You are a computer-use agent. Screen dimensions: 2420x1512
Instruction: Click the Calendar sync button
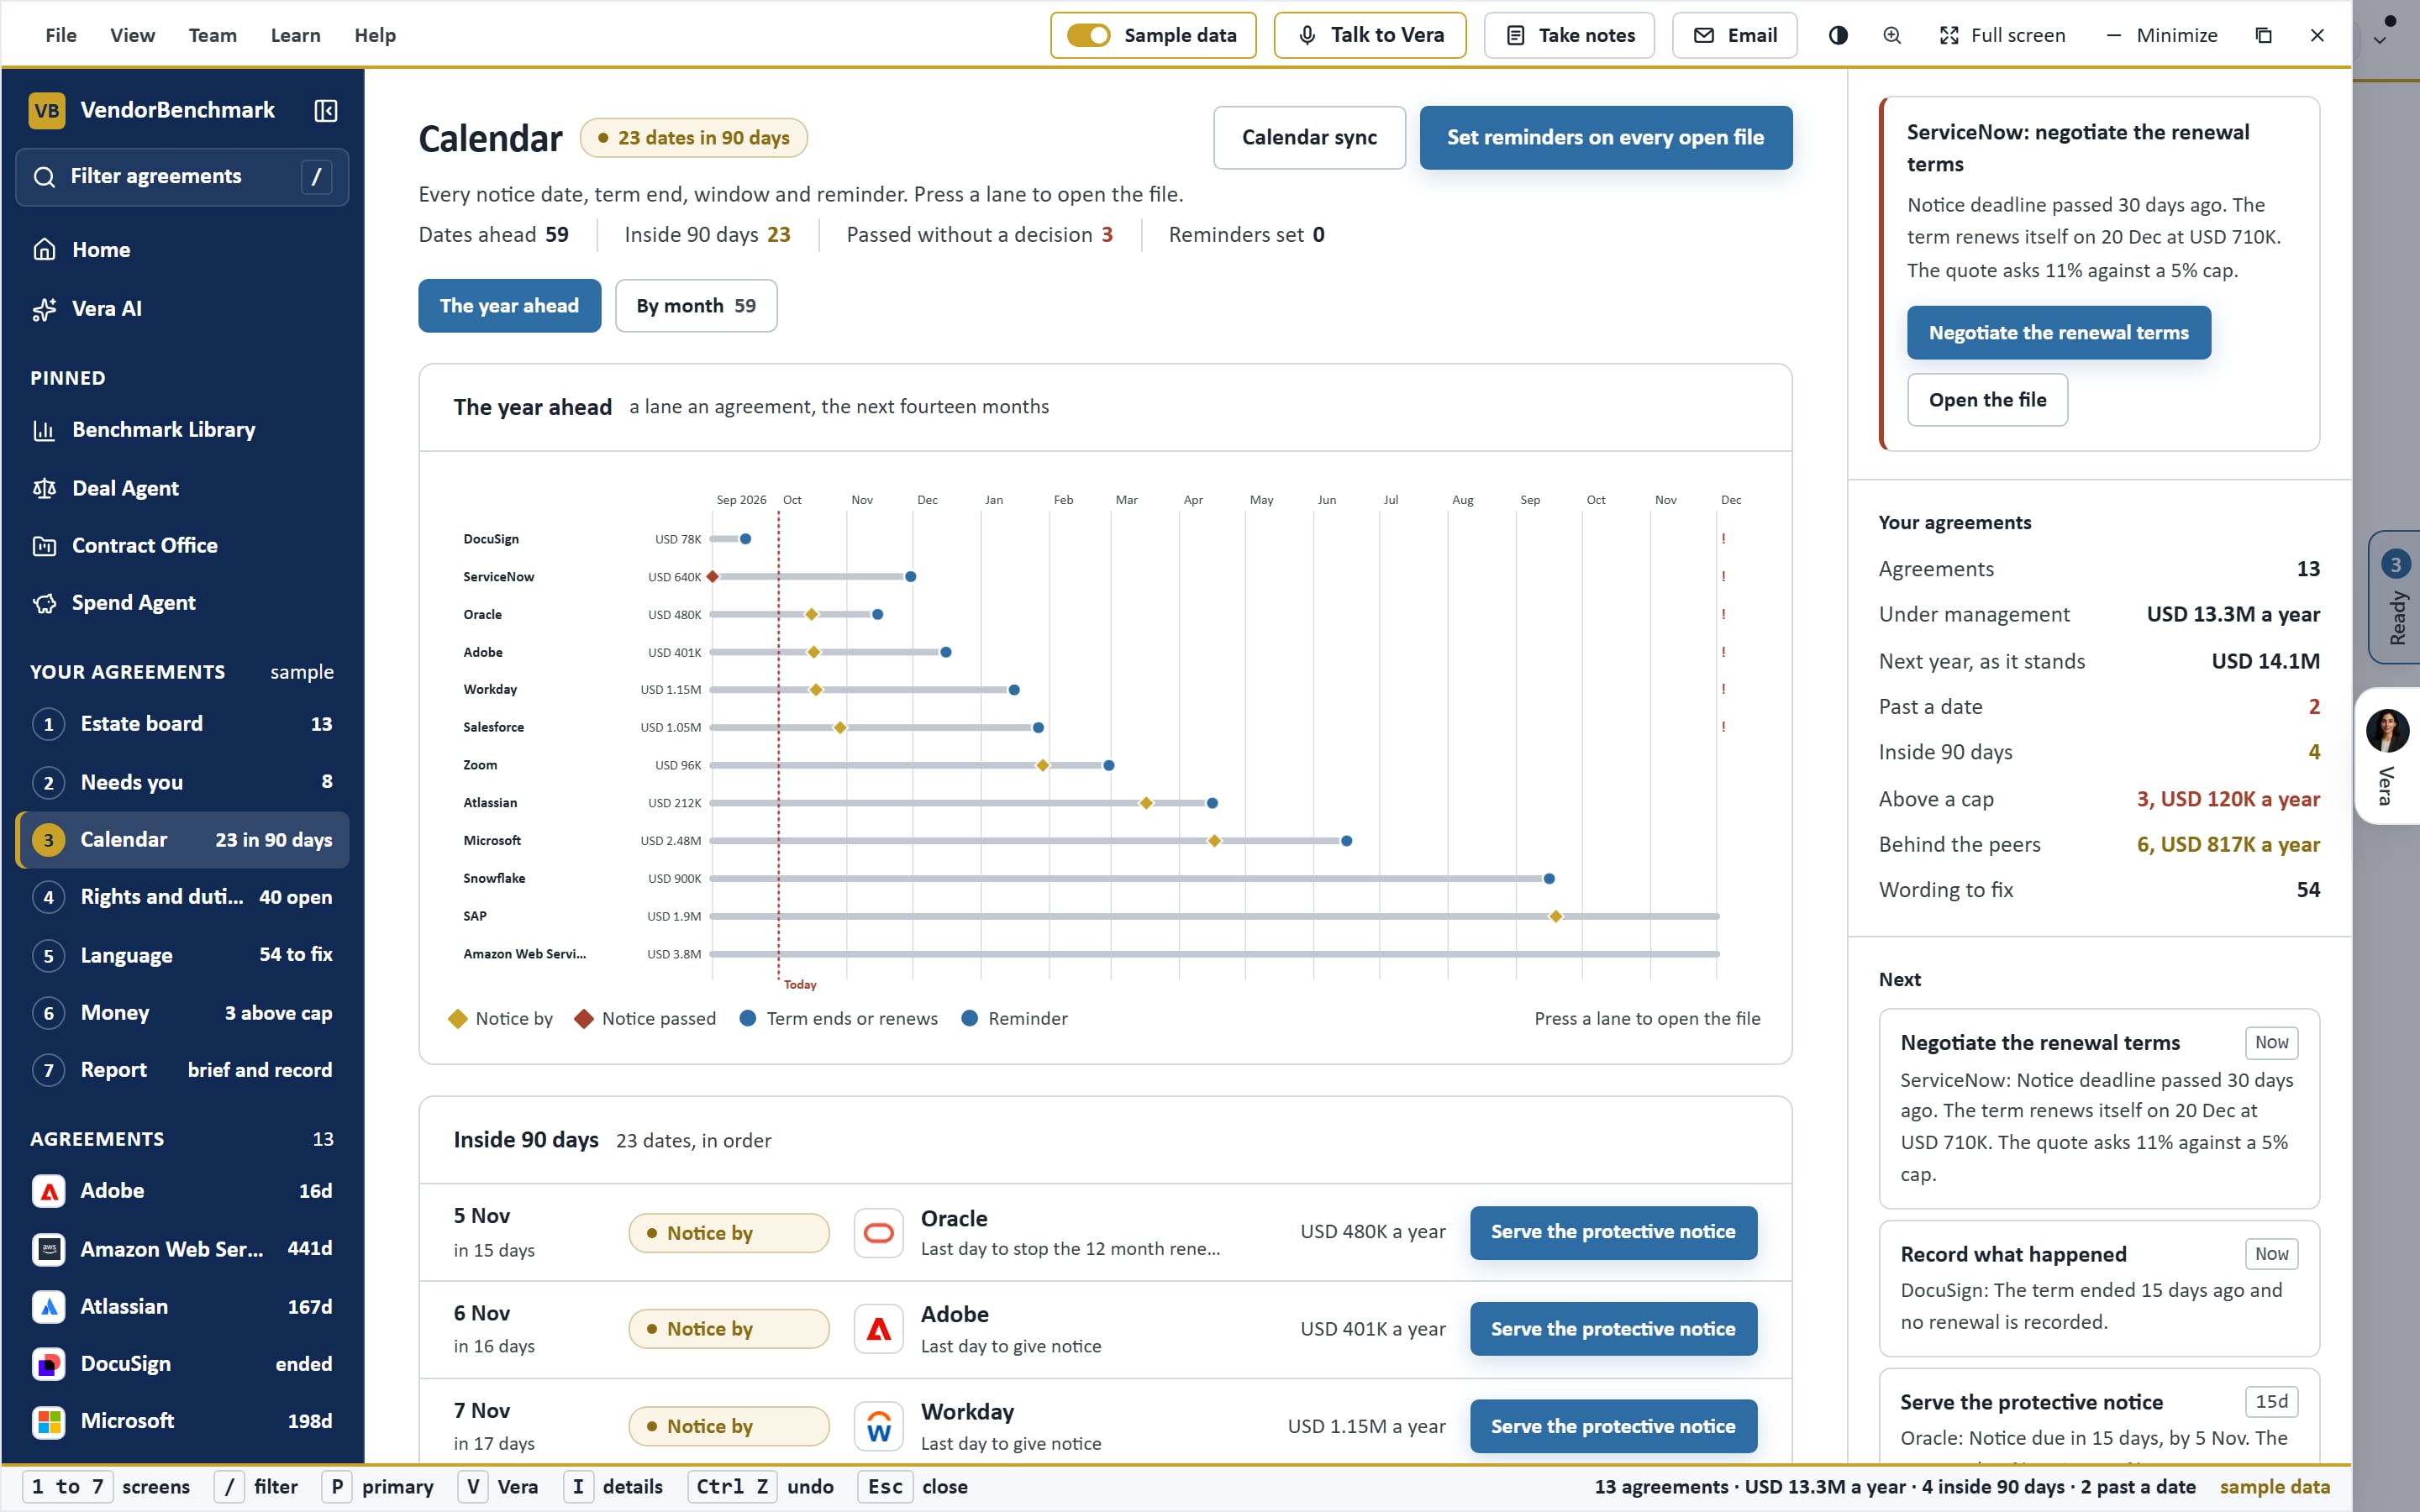[1309, 138]
